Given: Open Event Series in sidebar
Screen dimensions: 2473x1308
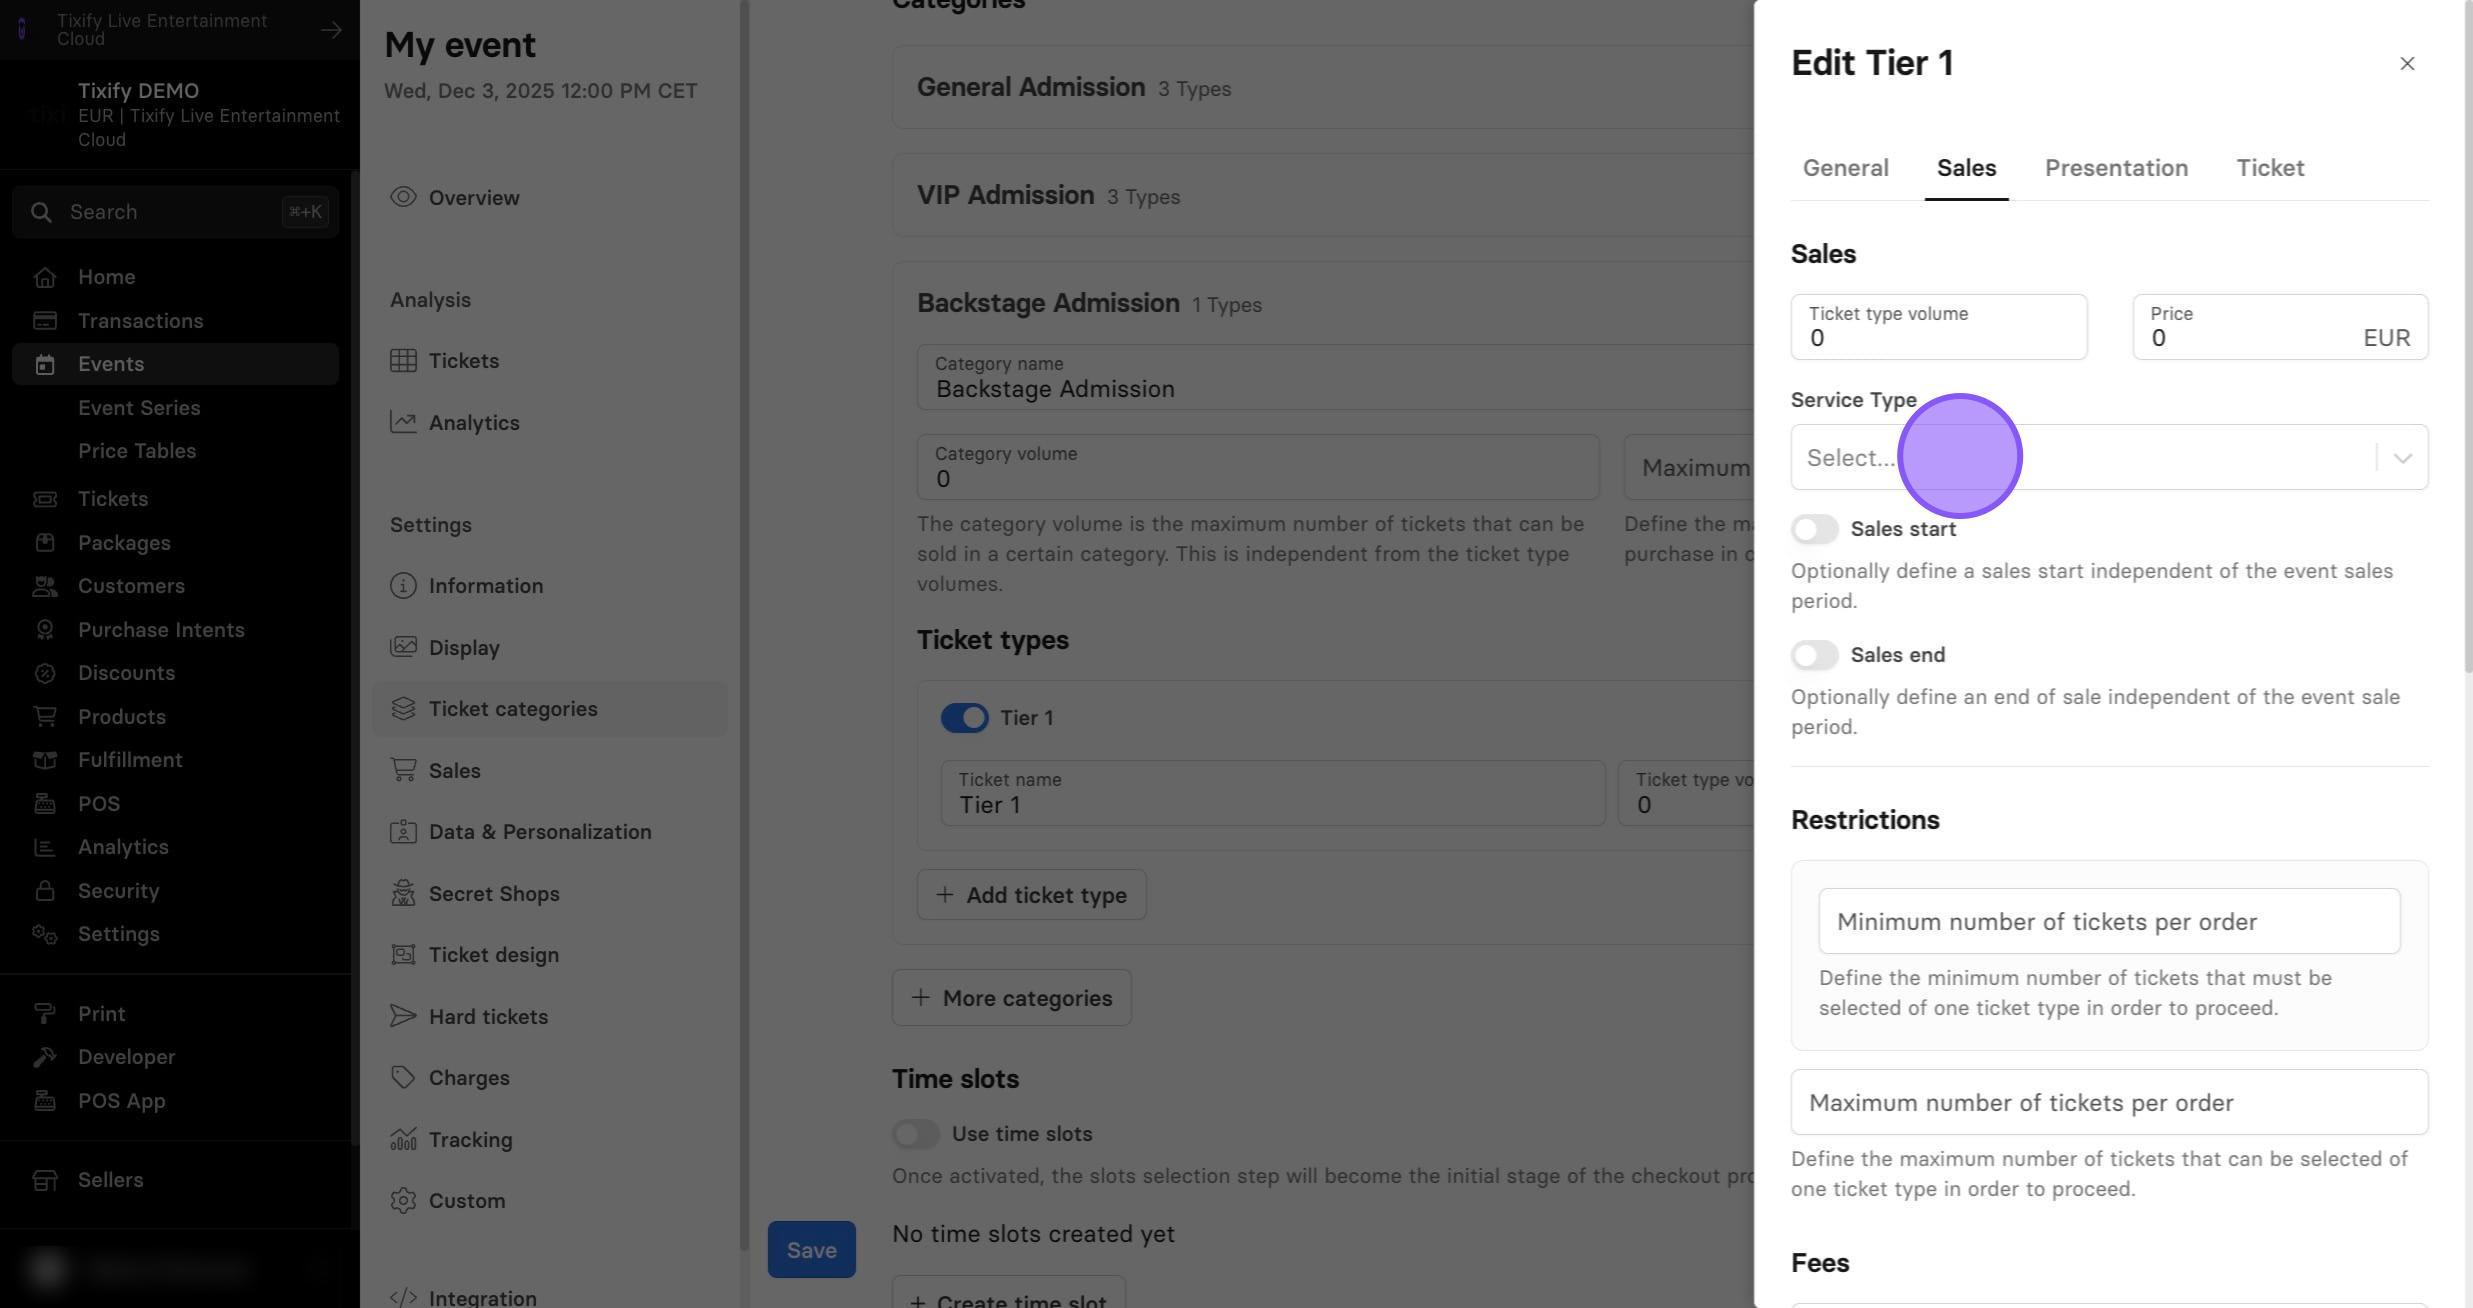Looking at the screenshot, I should coord(139,408).
